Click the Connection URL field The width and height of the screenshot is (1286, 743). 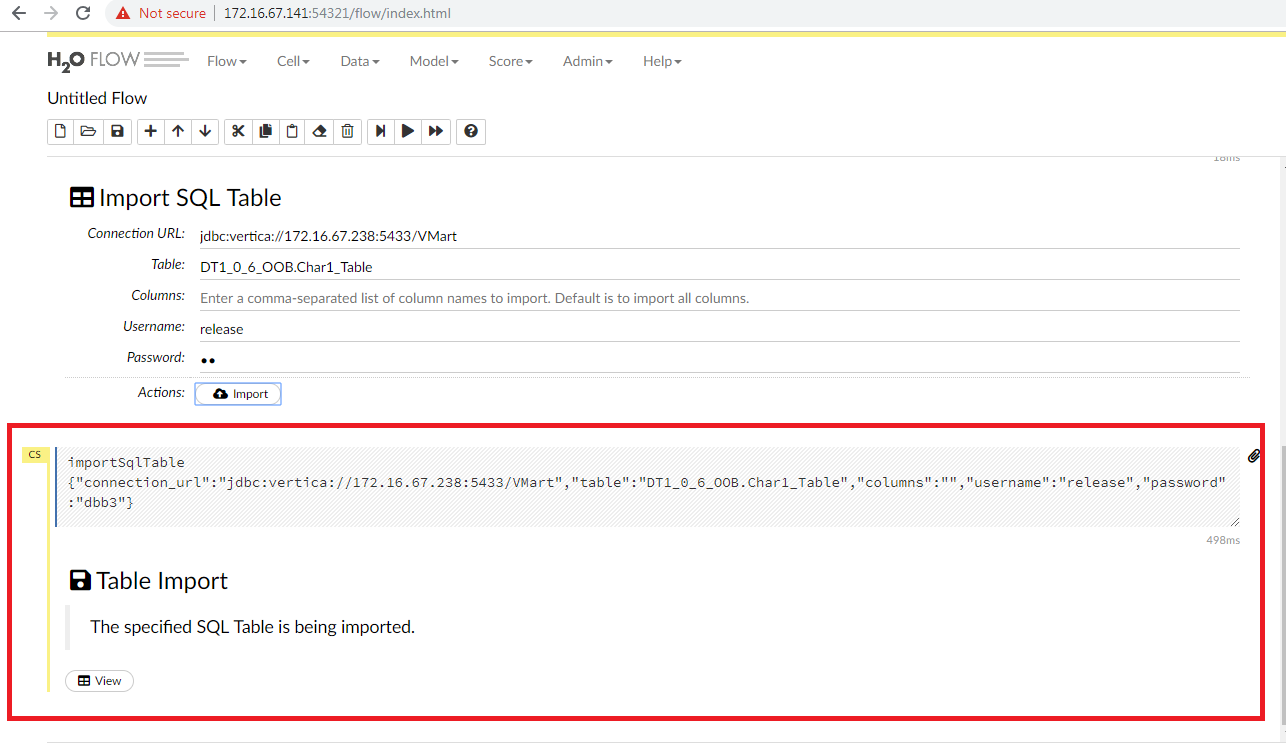pos(719,236)
